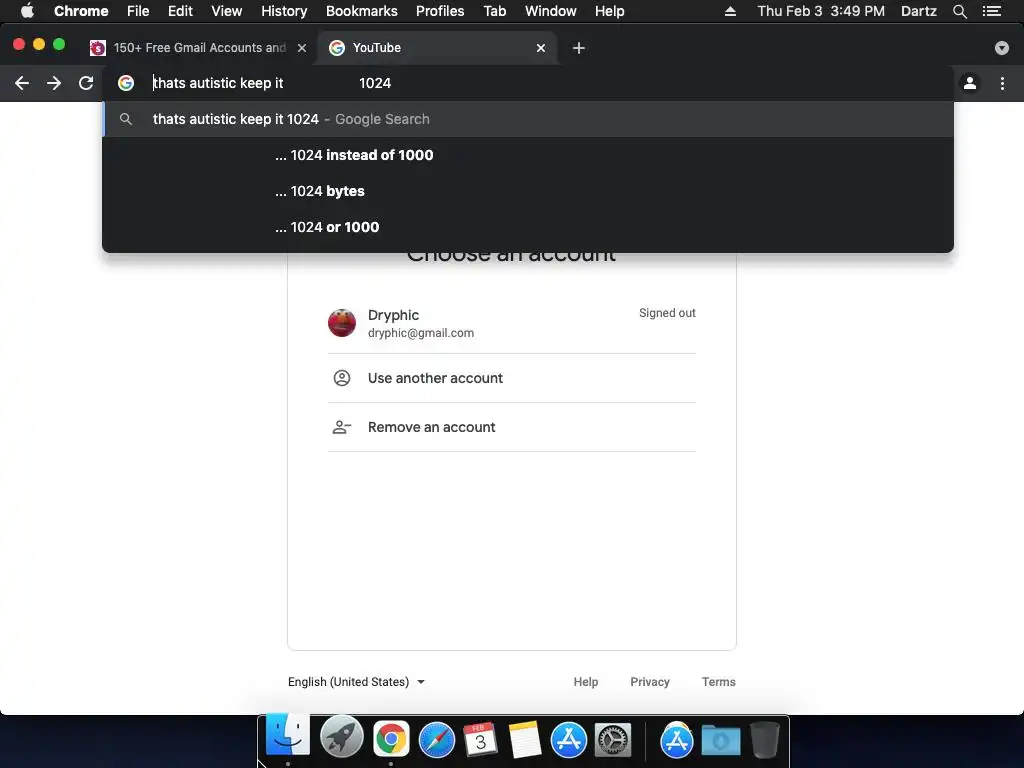The height and width of the screenshot is (768, 1024).
Task: Open the Privacy link
Action: [650, 682]
